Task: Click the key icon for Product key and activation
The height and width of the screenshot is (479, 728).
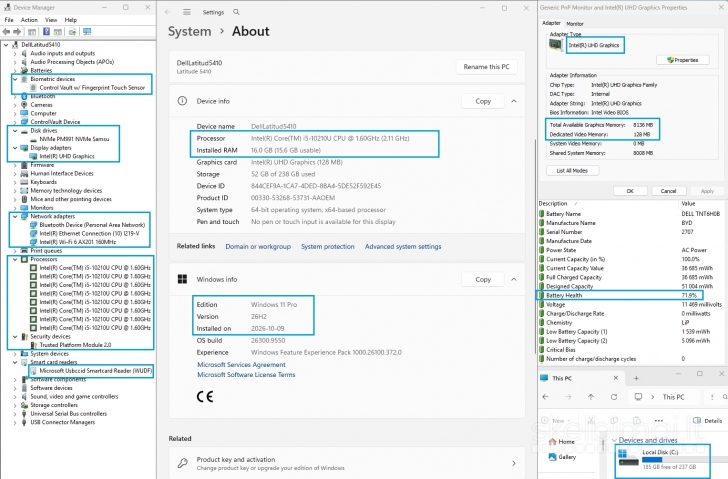Action: (x=183, y=463)
